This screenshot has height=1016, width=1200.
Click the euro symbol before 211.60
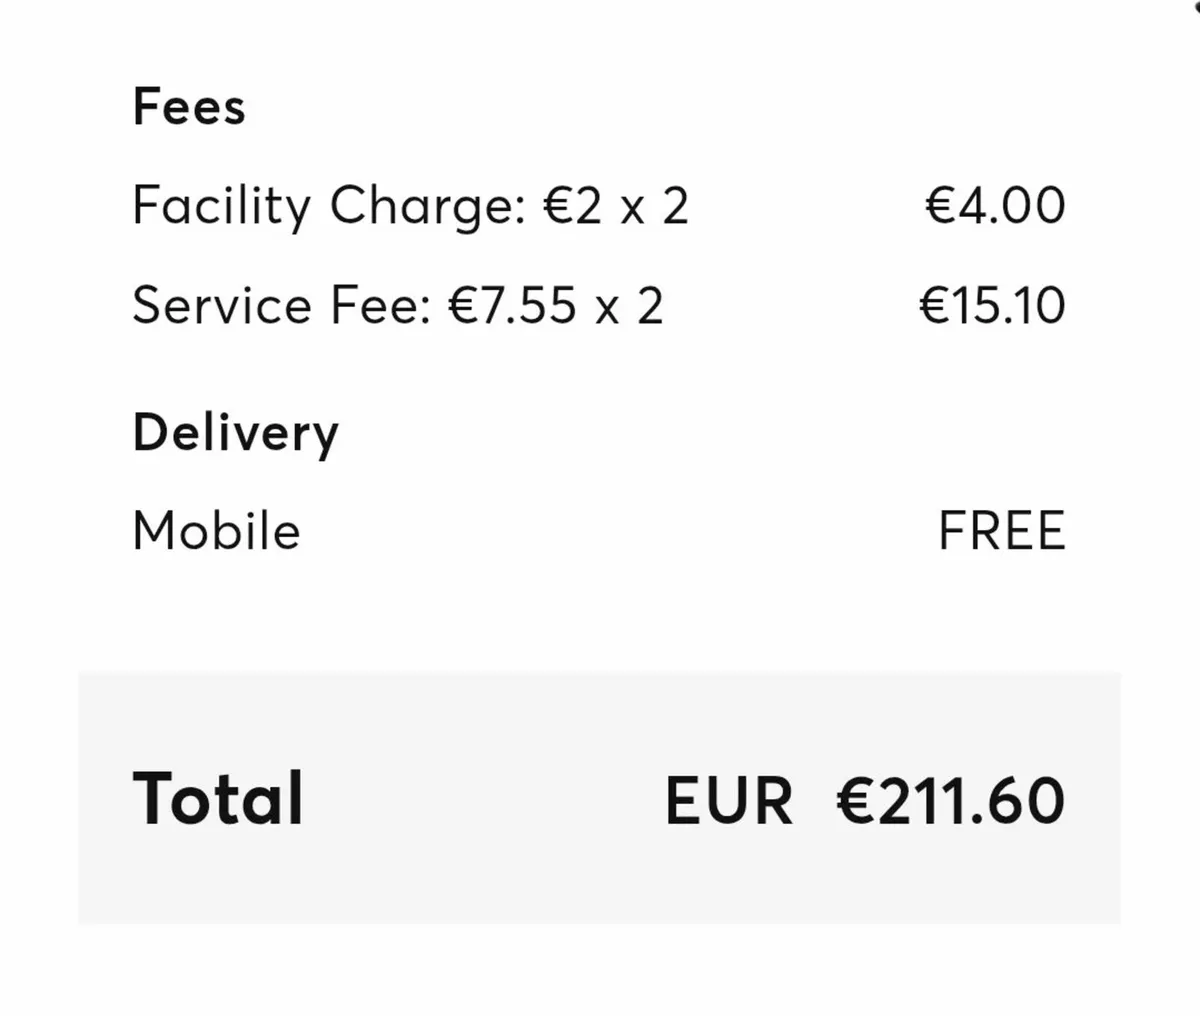point(857,801)
